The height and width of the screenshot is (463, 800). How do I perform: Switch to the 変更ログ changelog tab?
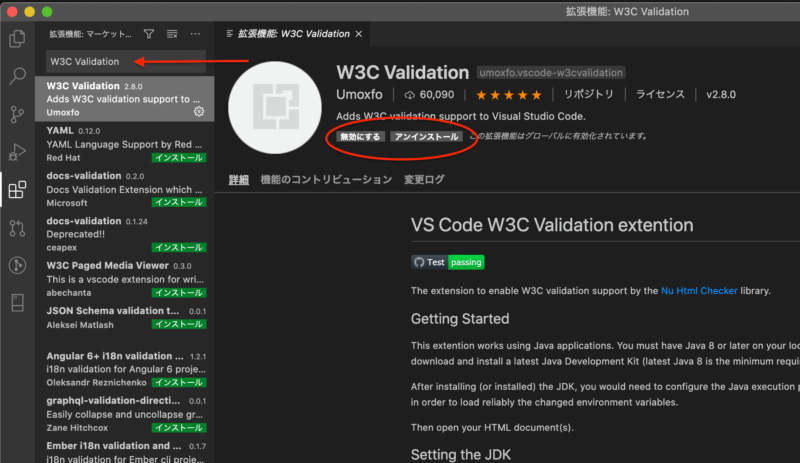424,180
